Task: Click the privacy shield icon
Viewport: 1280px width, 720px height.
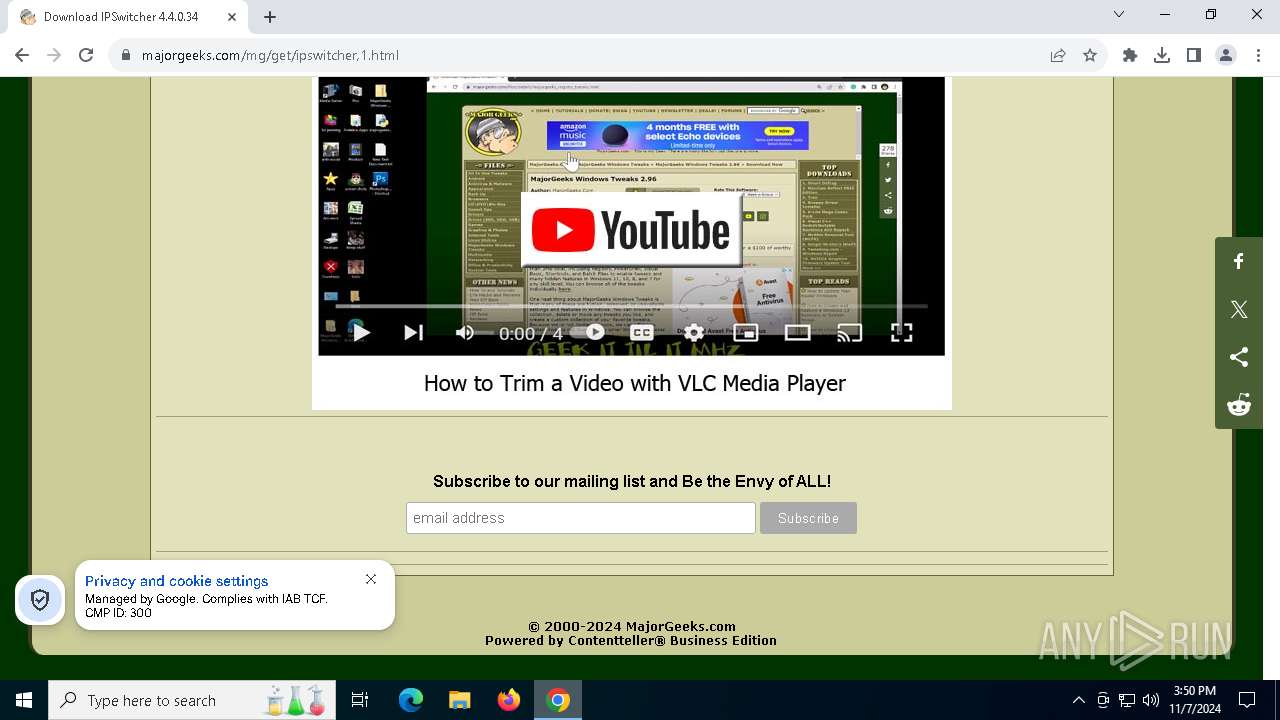Action: pyautogui.click(x=40, y=600)
